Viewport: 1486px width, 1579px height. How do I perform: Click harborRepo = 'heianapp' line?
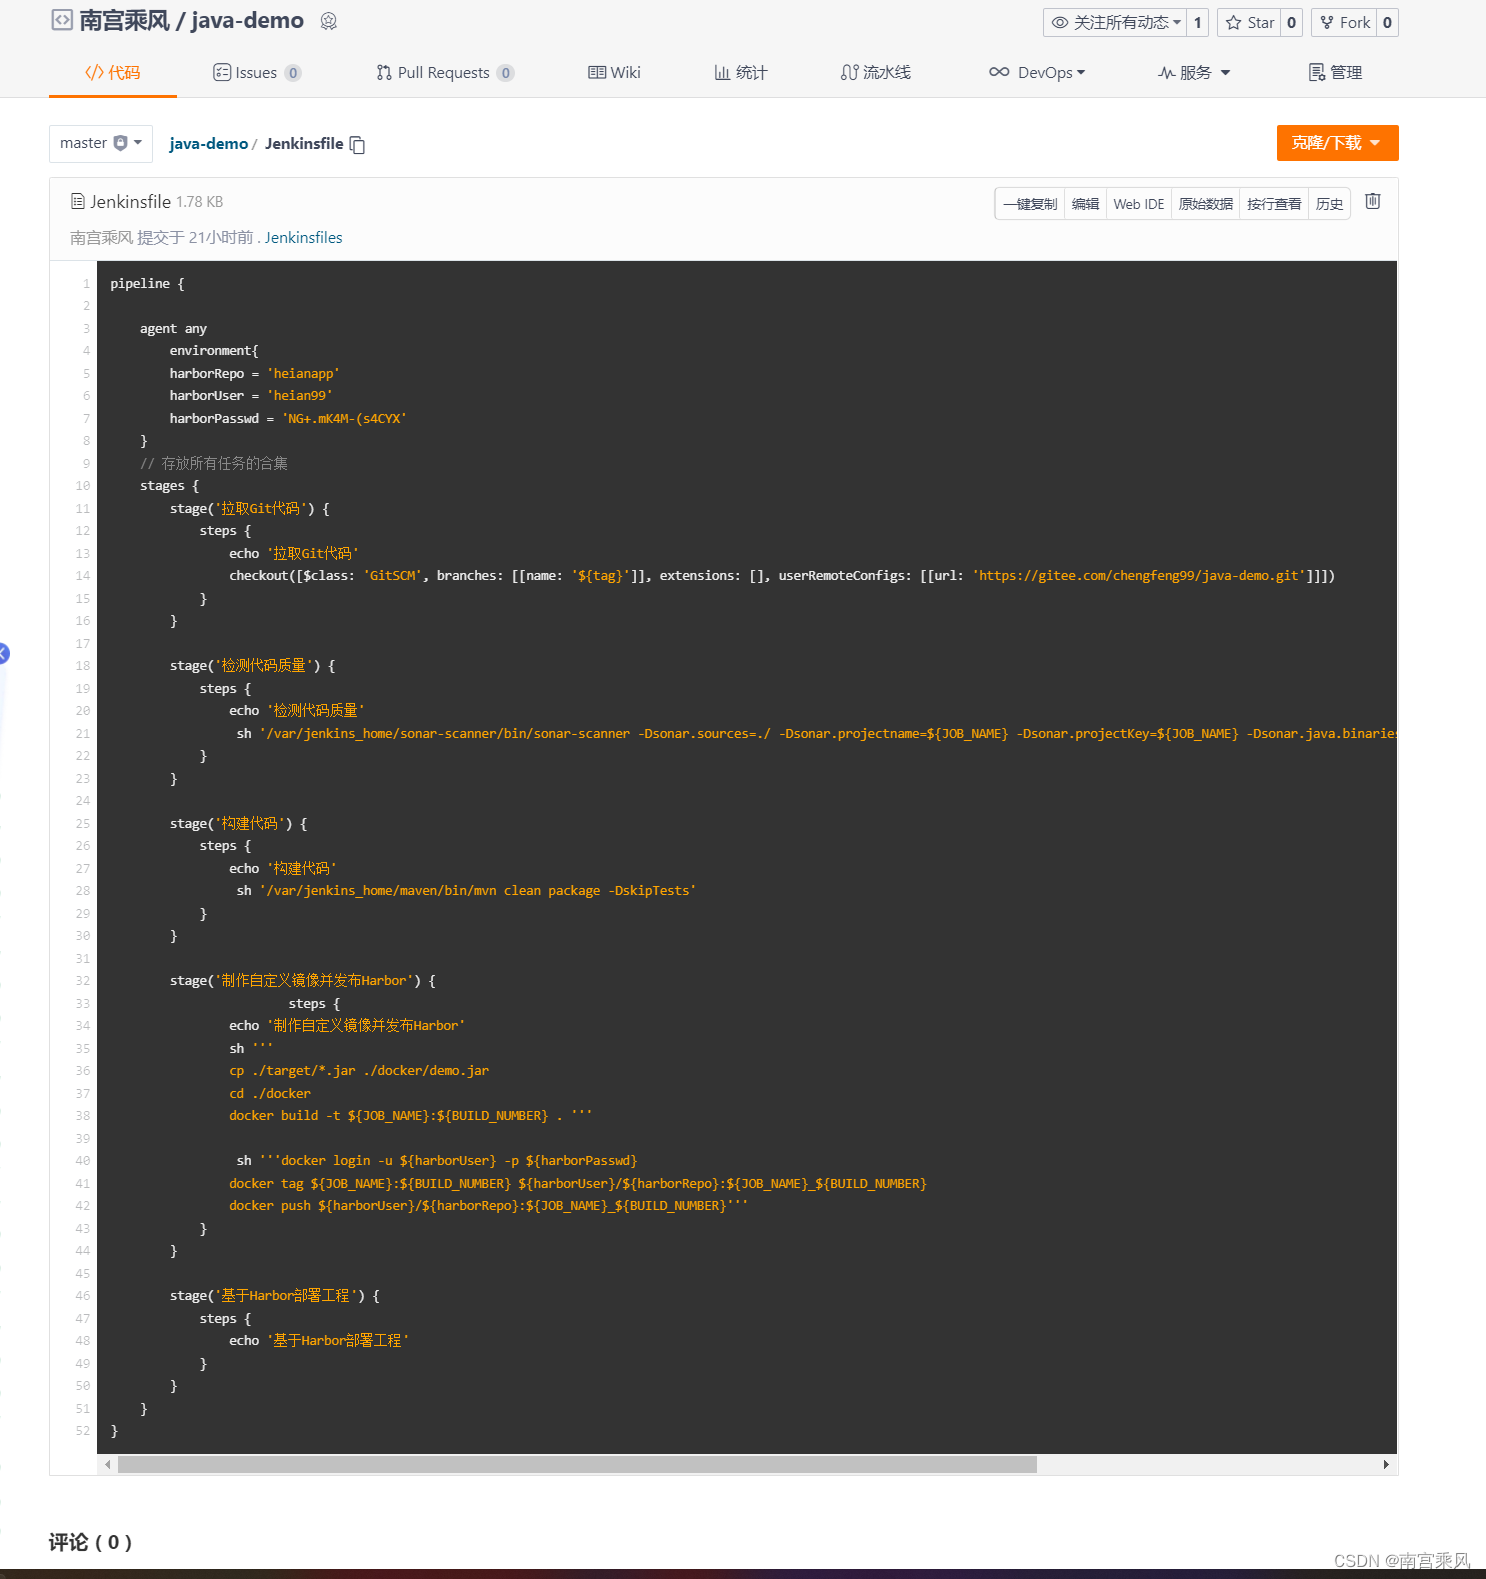coord(255,374)
